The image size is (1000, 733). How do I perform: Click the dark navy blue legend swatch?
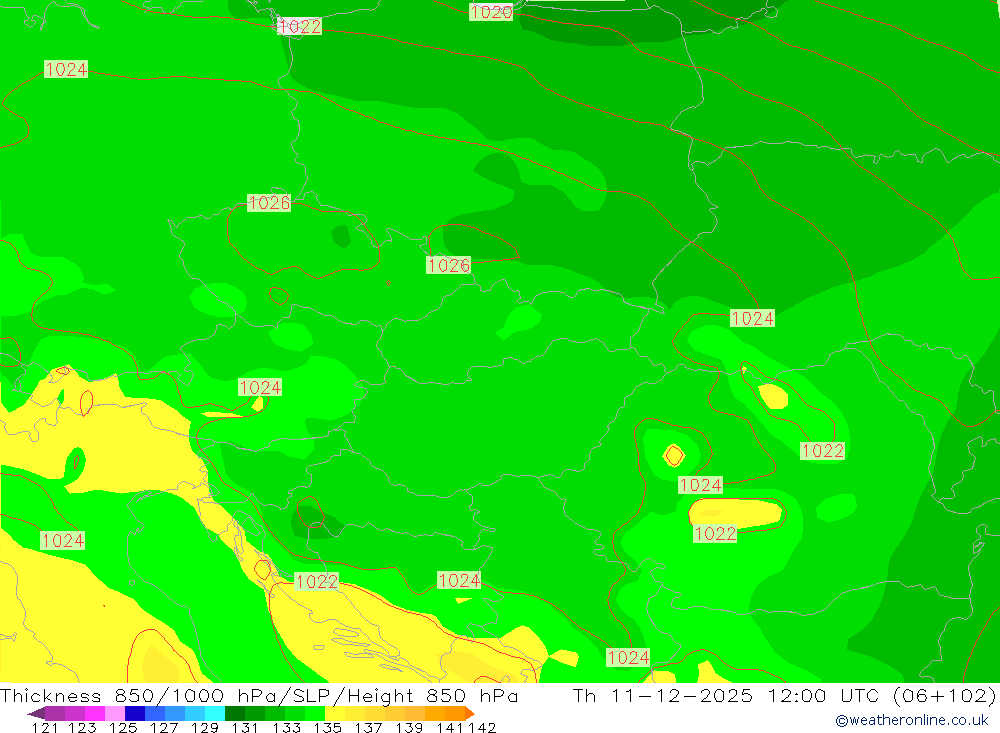point(135,713)
